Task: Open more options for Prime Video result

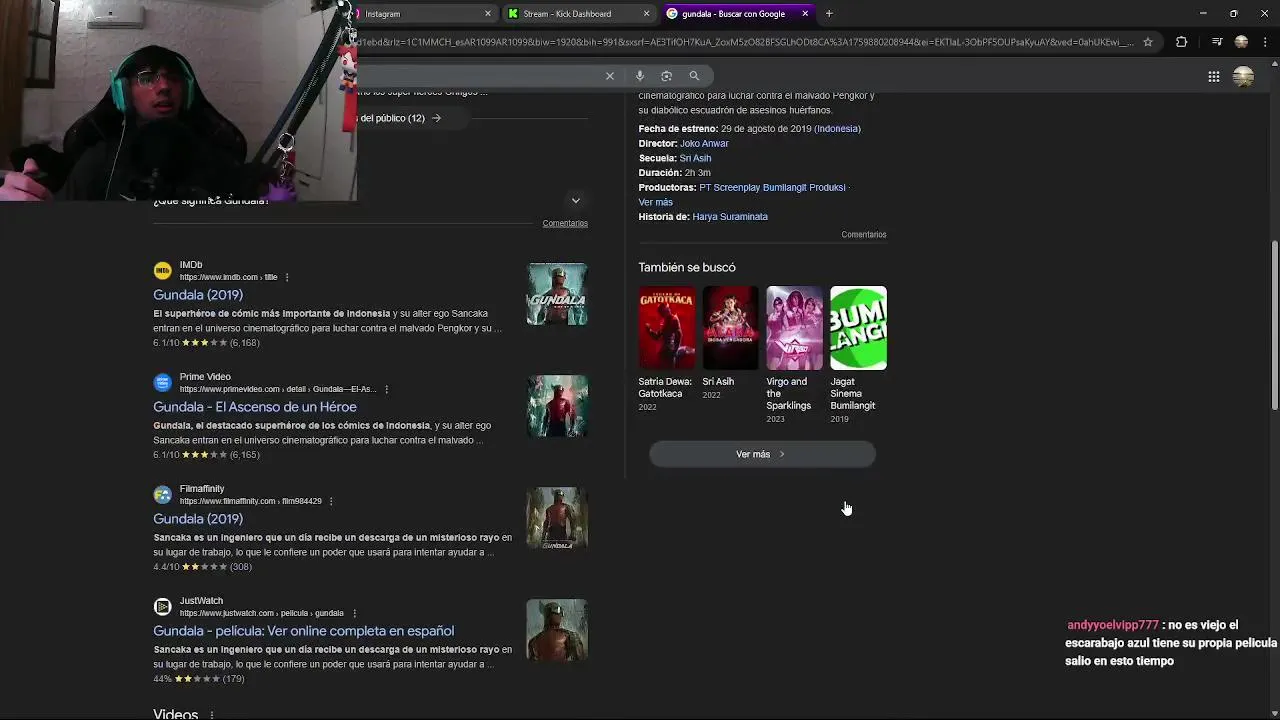Action: pos(386,389)
